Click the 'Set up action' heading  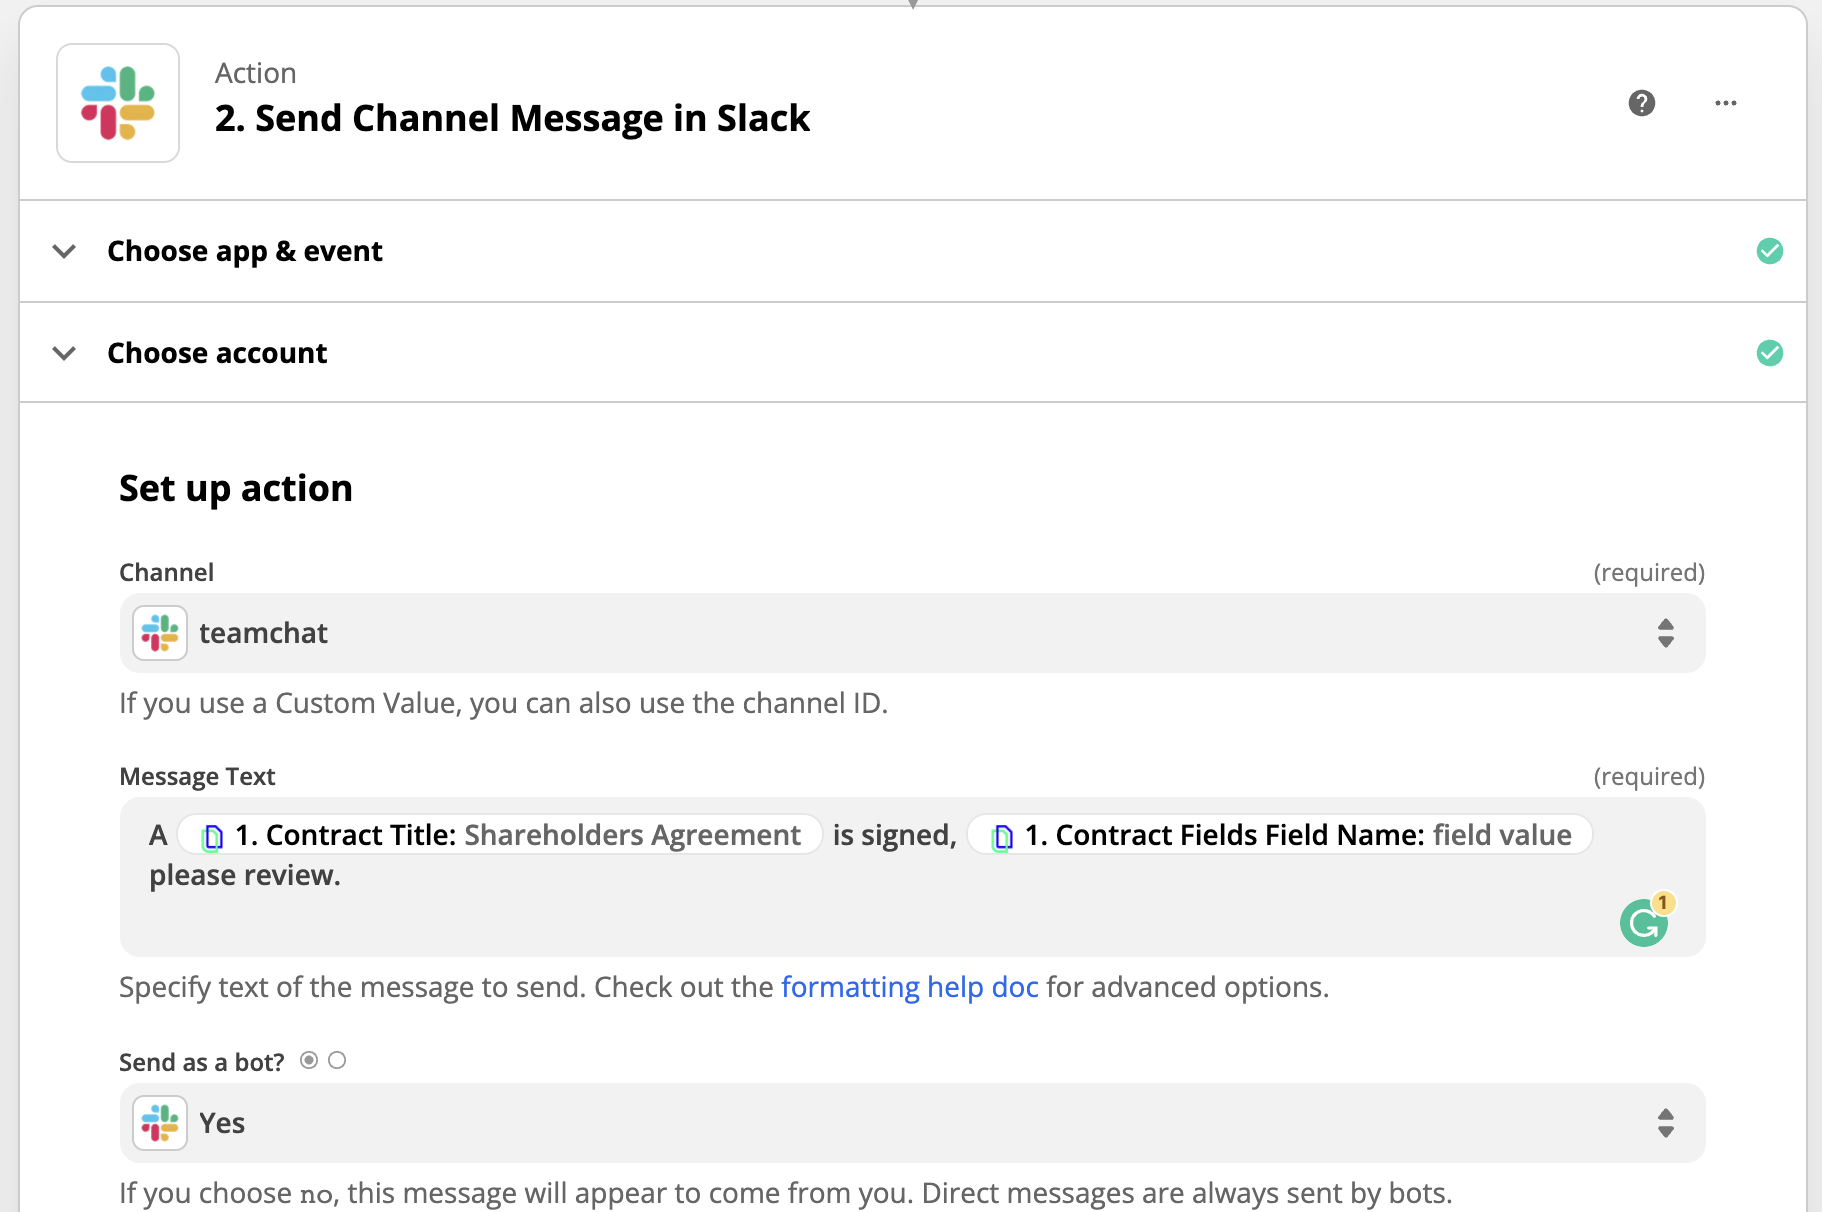click(x=236, y=489)
